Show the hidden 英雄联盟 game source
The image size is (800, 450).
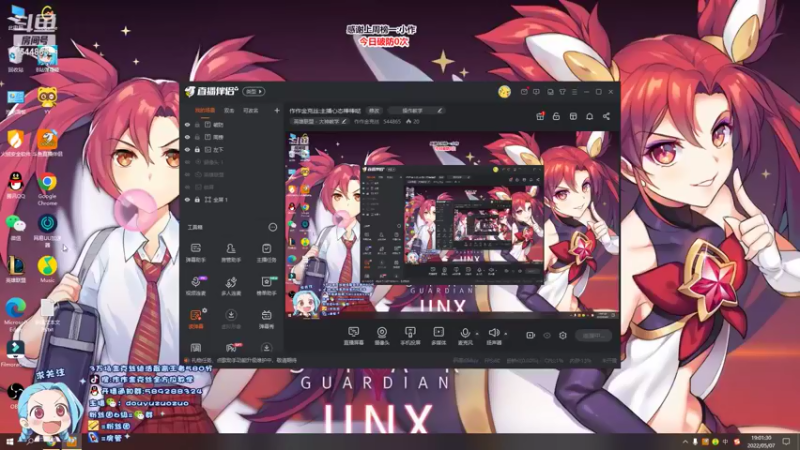point(187,174)
